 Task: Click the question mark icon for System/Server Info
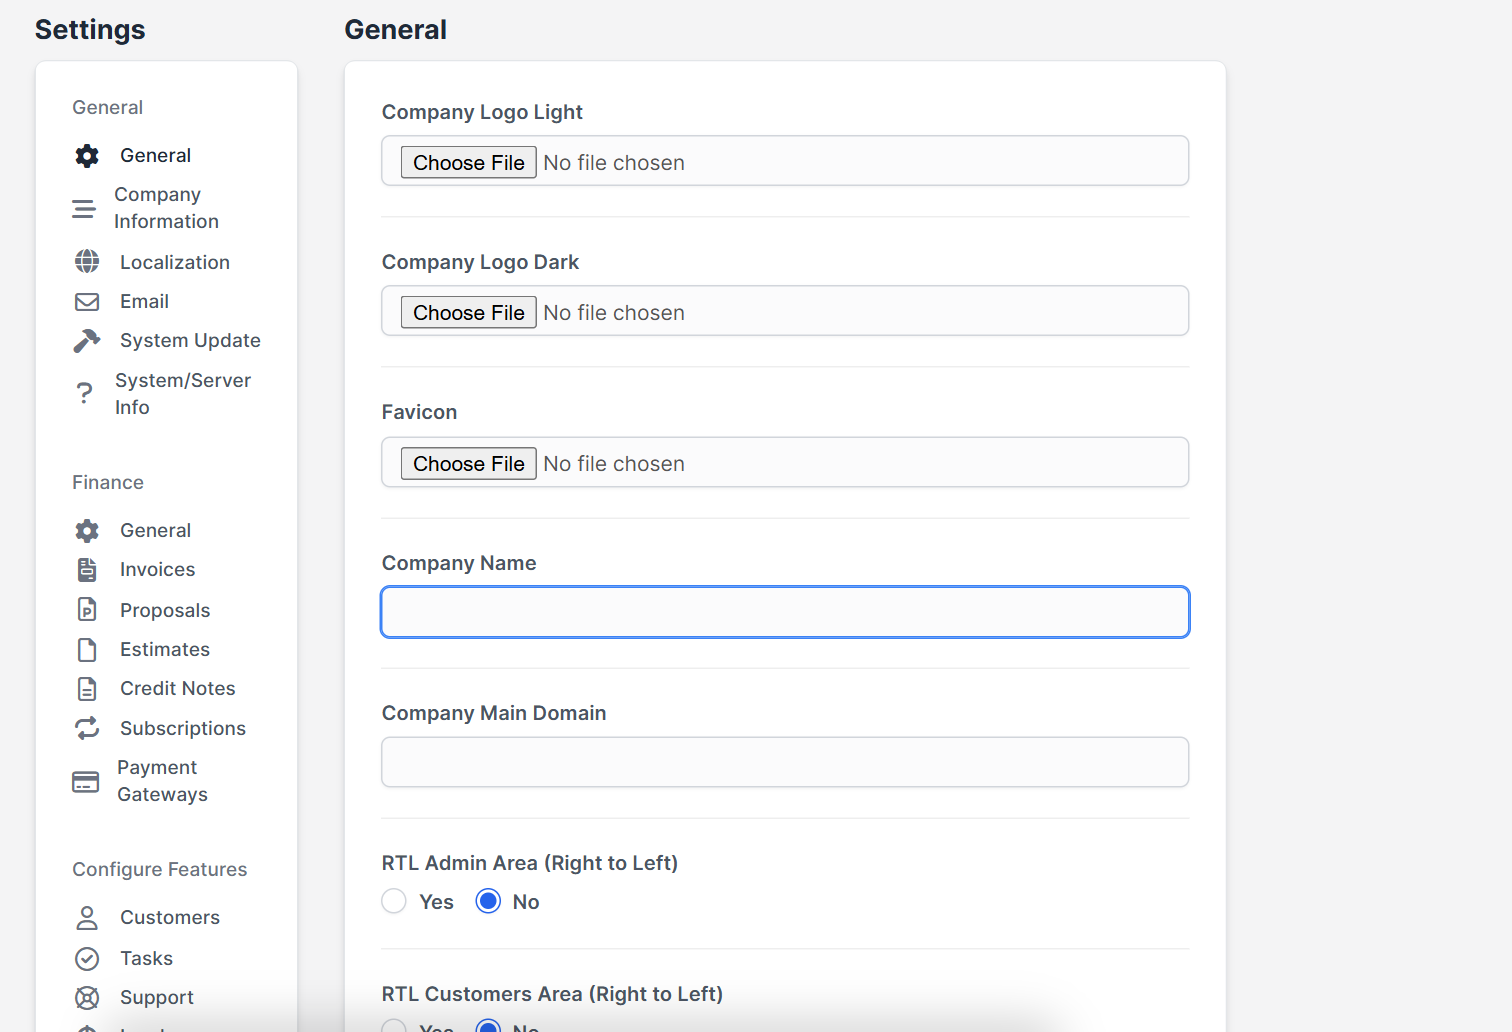pos(85,394)
